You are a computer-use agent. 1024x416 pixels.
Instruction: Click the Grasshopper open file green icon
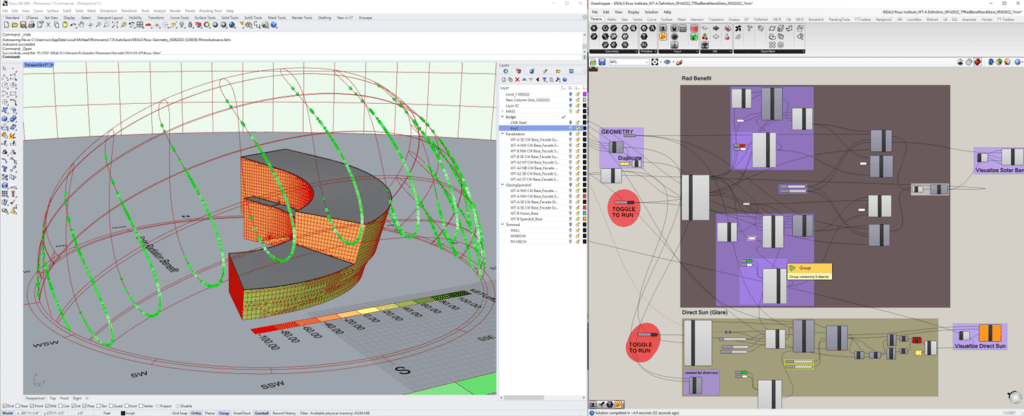point(593,62)
